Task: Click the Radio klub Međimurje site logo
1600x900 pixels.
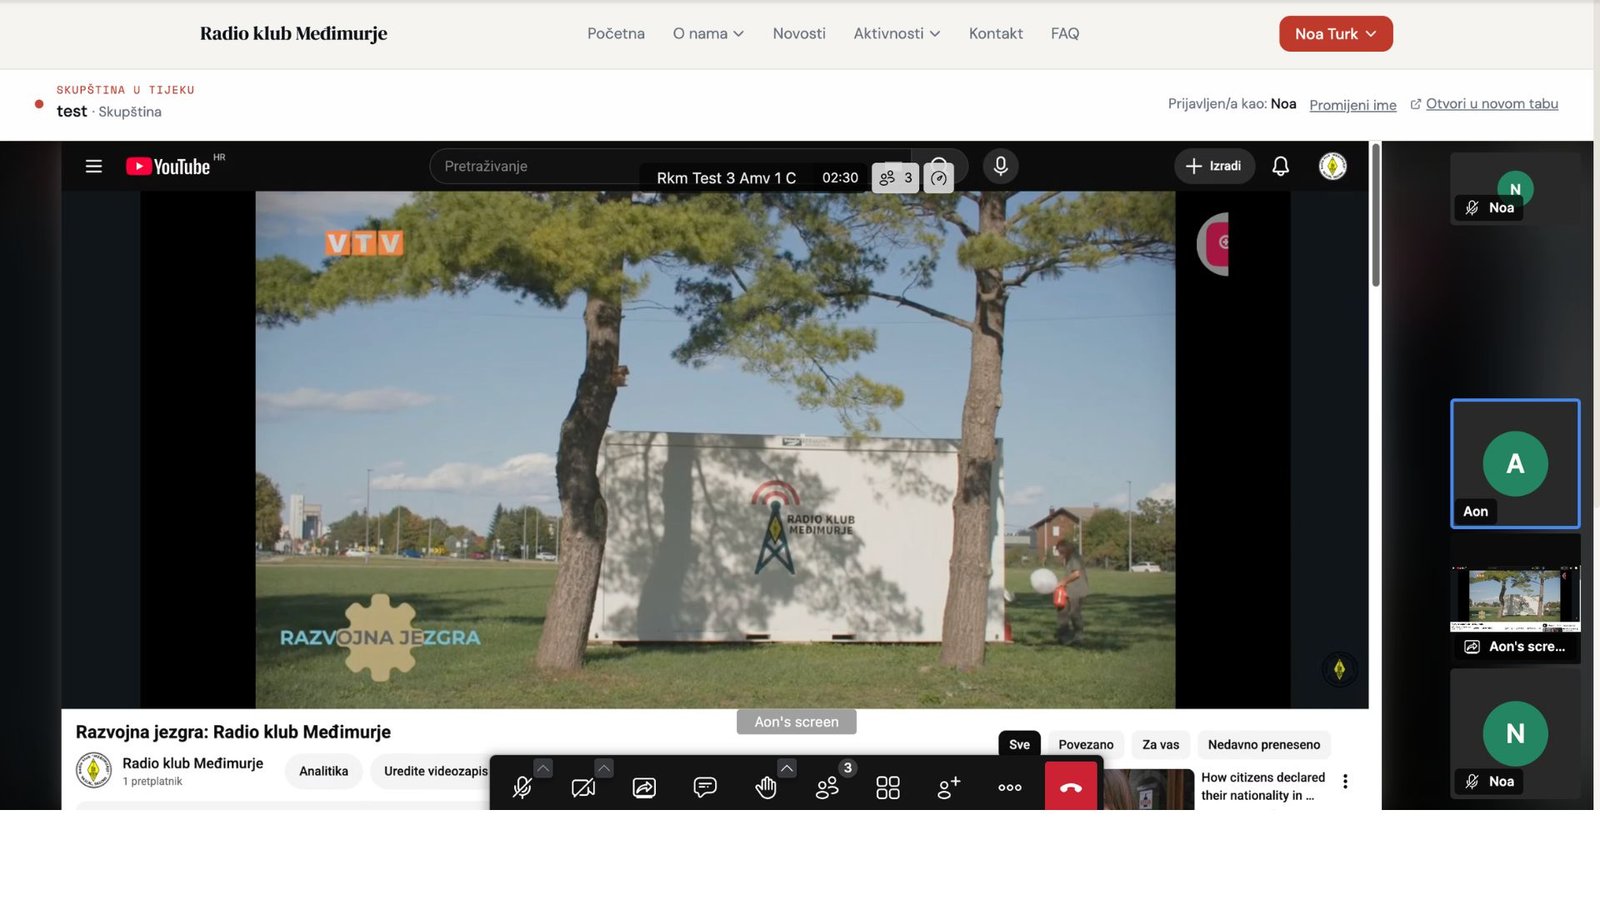Action: tap(294, 34)
